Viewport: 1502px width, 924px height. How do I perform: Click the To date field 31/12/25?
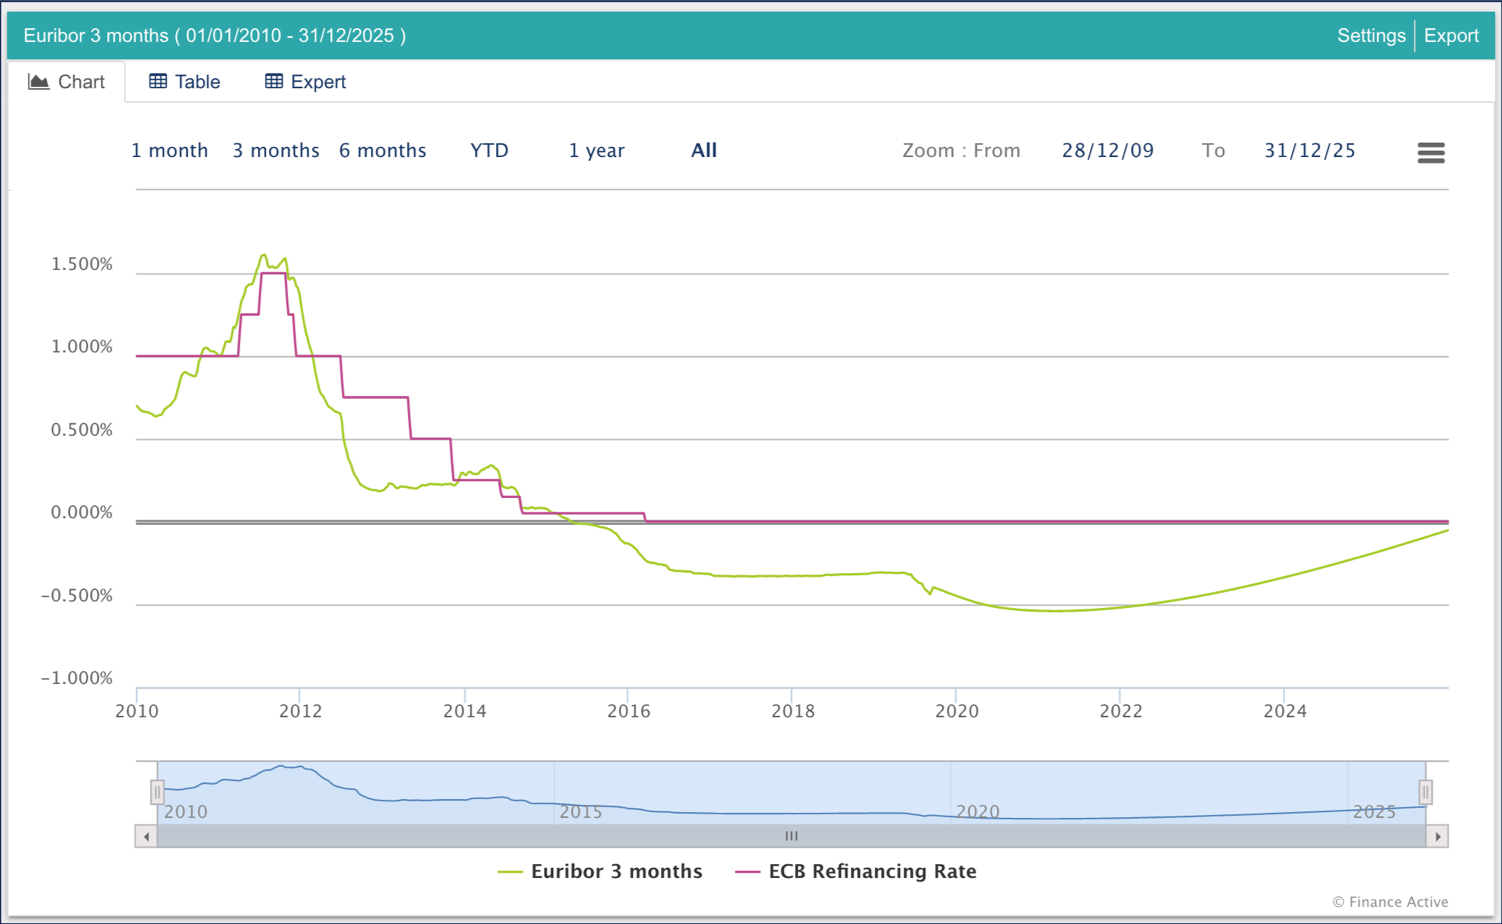pyautogui.click(x=1309, y=151)
